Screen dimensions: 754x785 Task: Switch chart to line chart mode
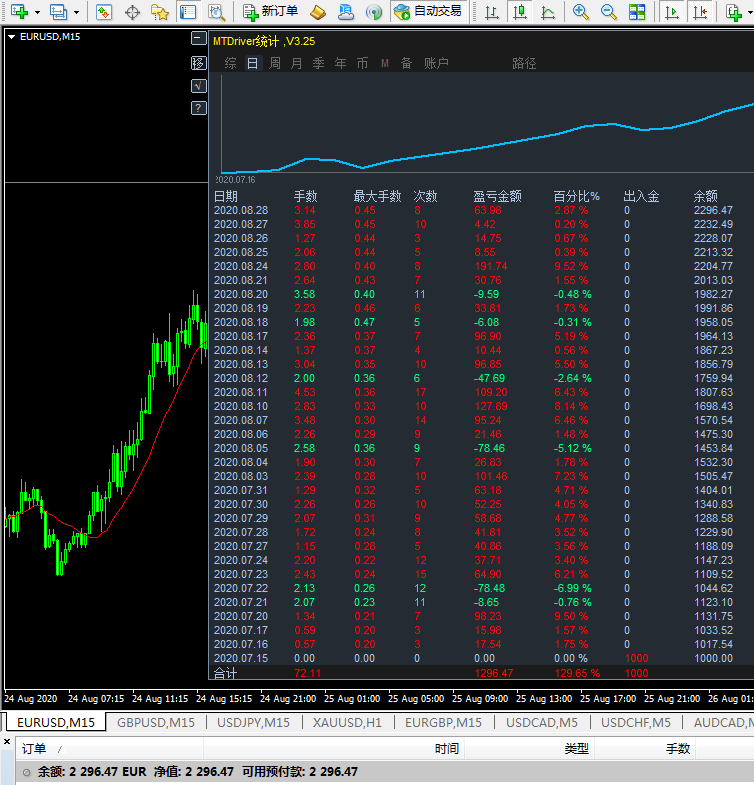click(548, 12)
